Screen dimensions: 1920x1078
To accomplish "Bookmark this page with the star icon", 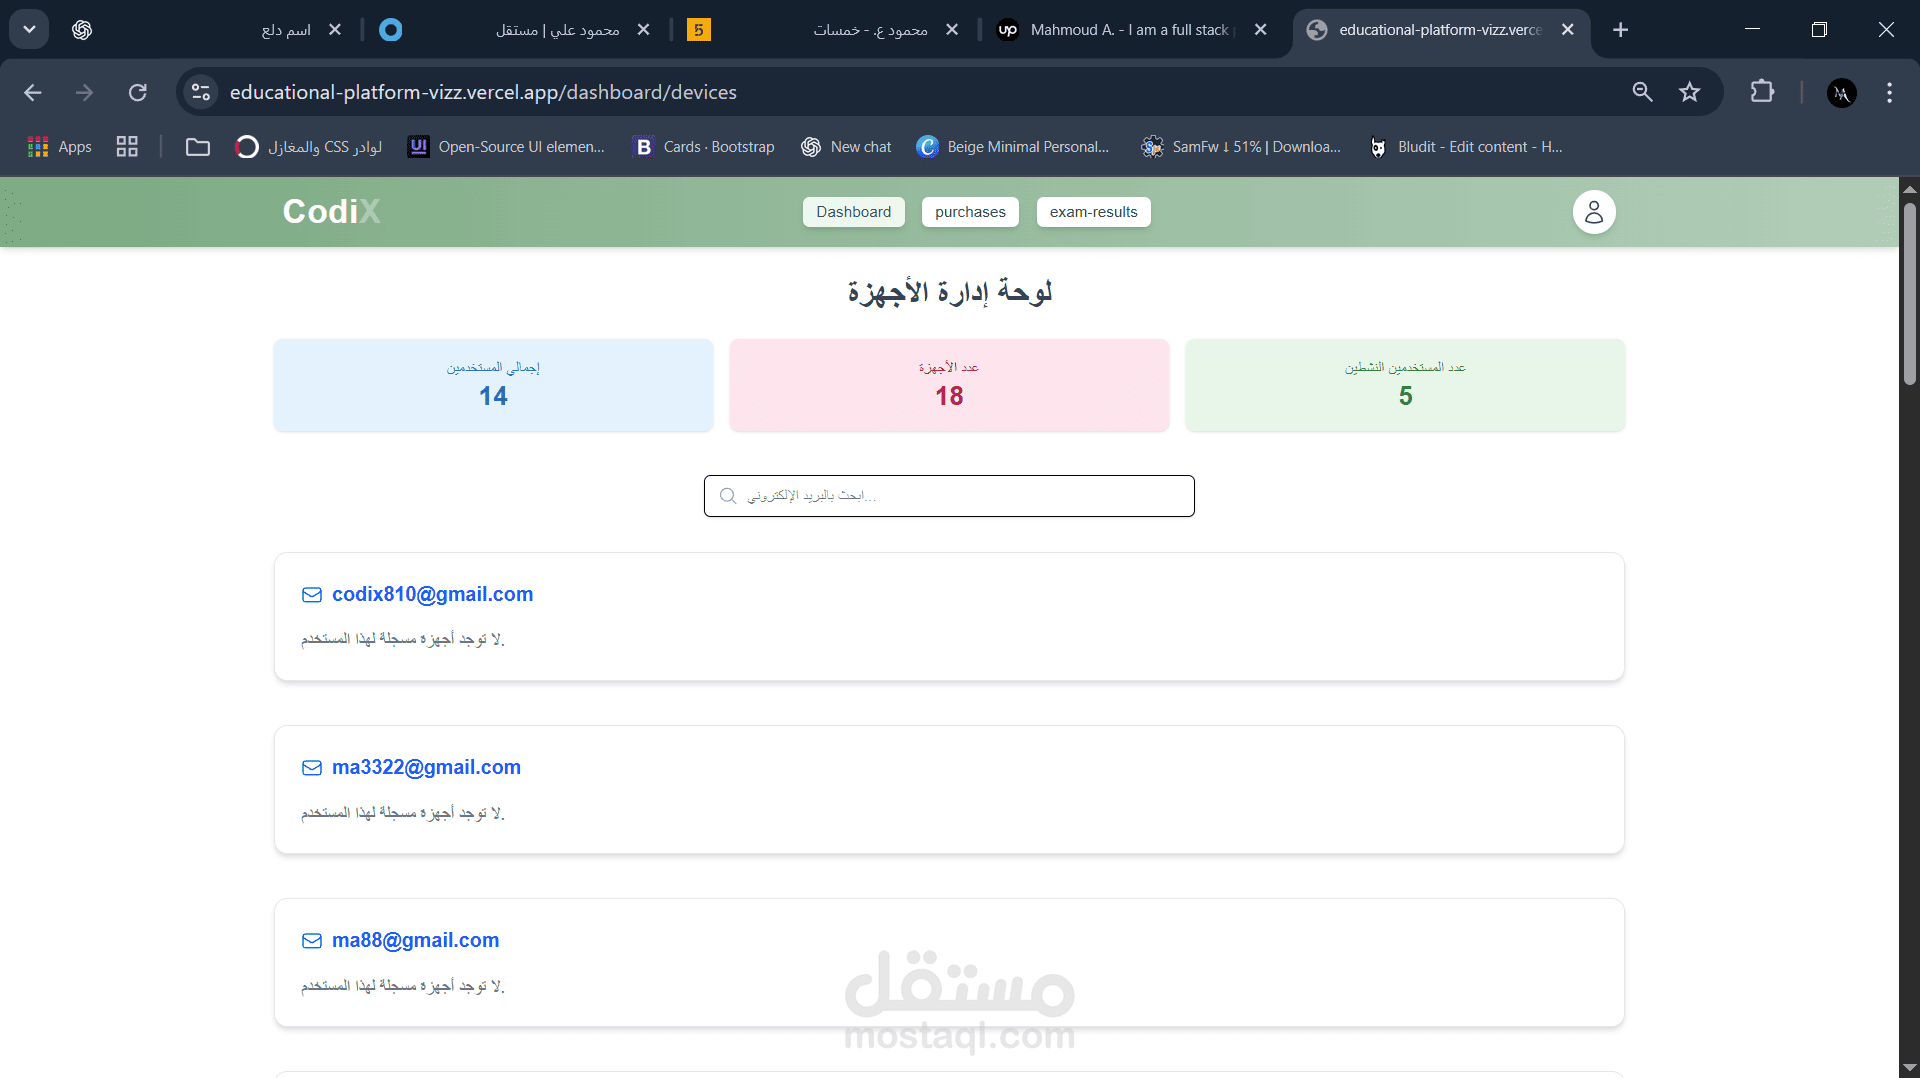I will coord(1690,93).
